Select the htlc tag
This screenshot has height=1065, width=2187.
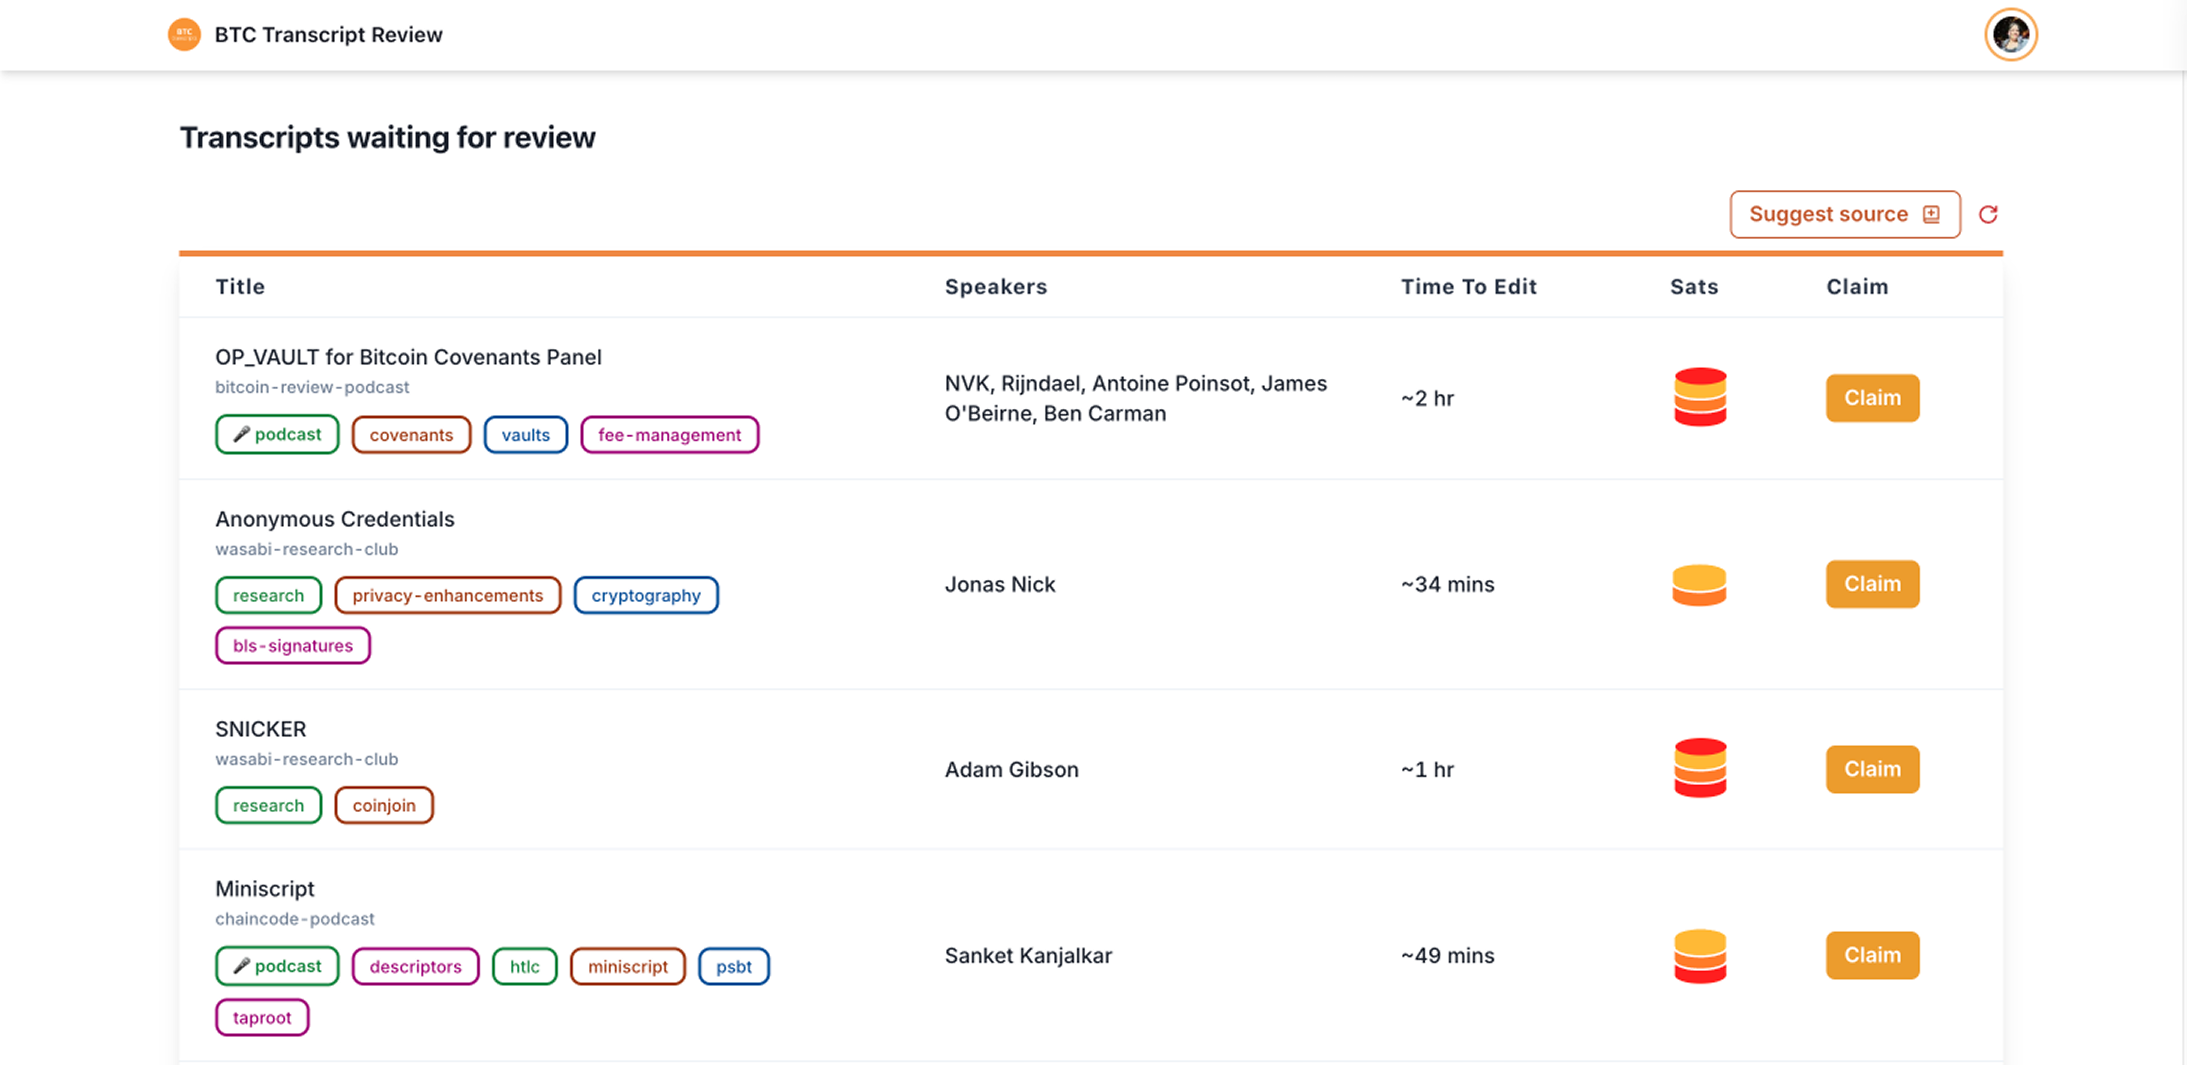coord(524,966)
